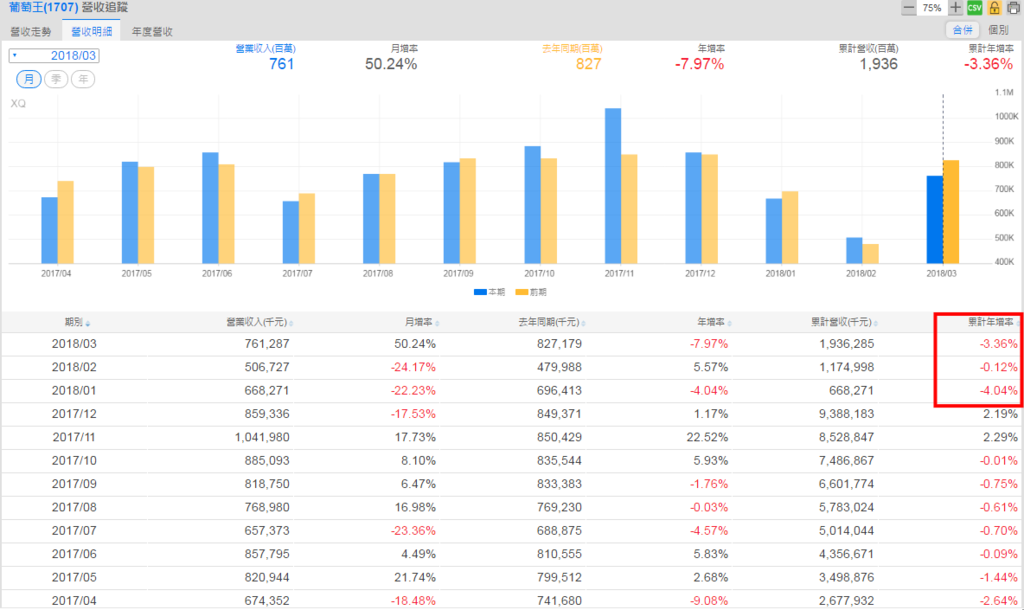Click the orange 2017/09 bar in the chart
Viewport: 1024px width, 610px height.
[468, 211]
